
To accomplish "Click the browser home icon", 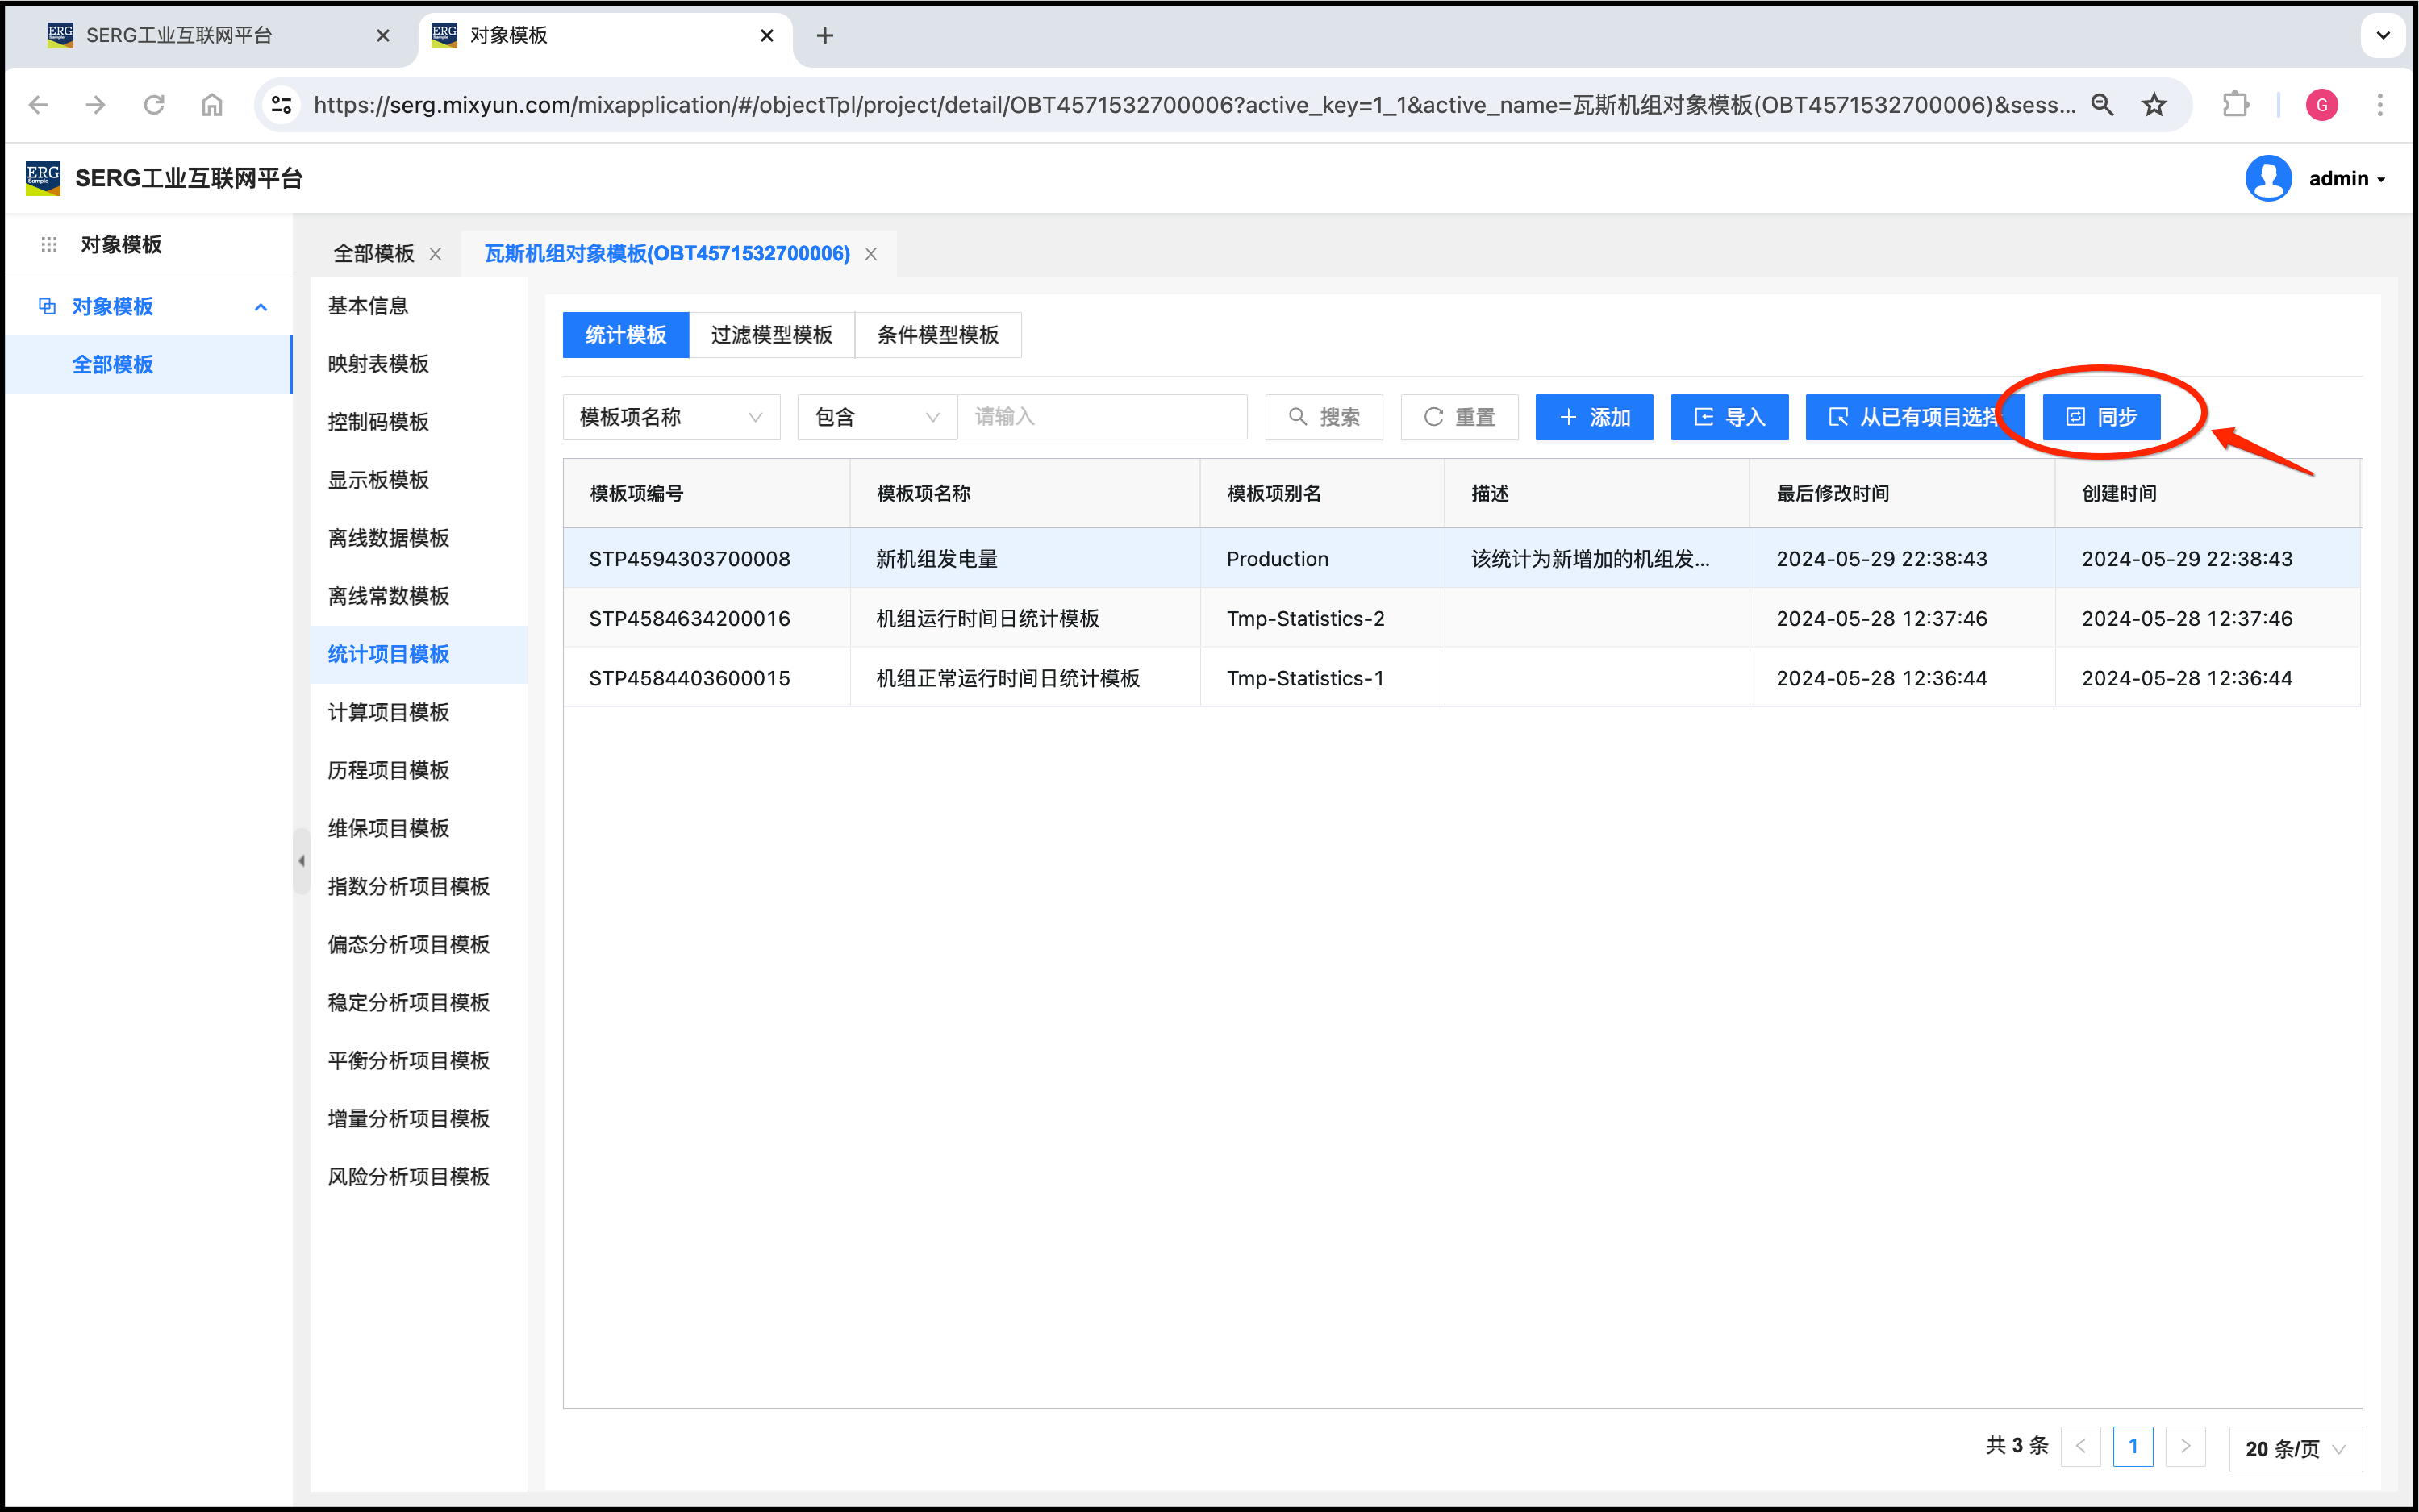I will [x=211, y=105].
